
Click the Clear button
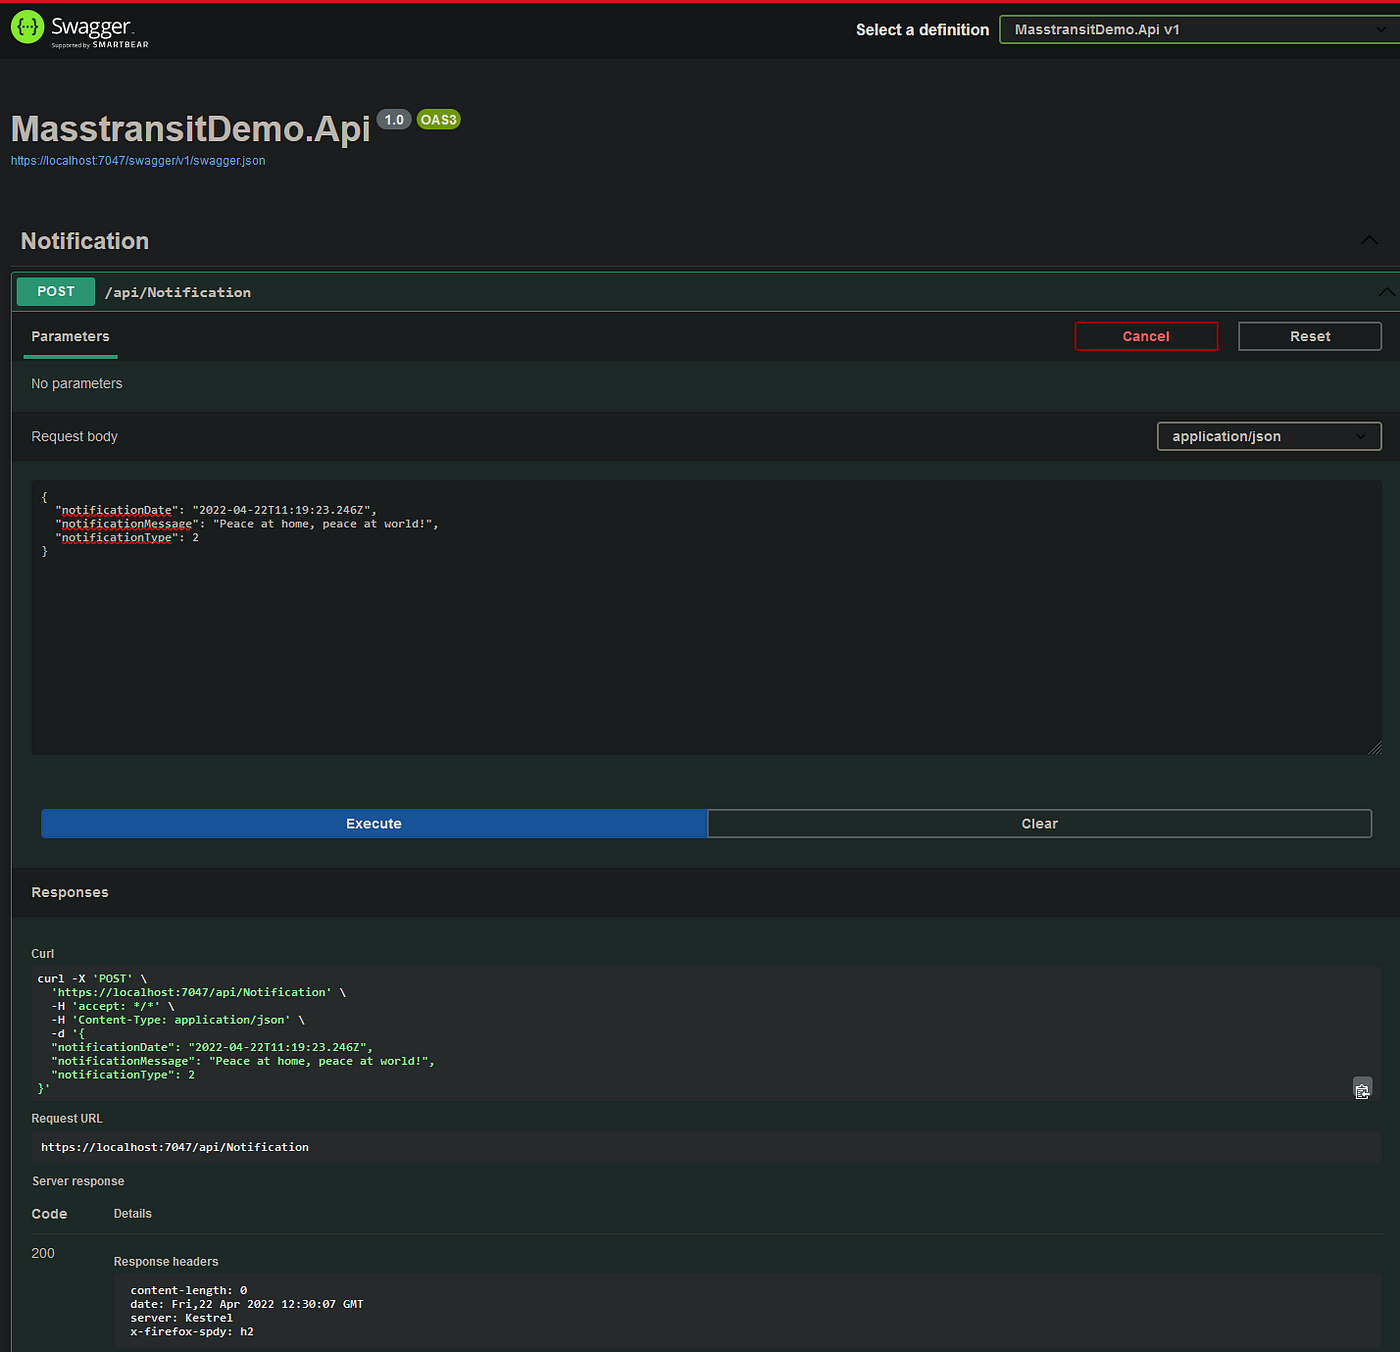pos(1039,824)
